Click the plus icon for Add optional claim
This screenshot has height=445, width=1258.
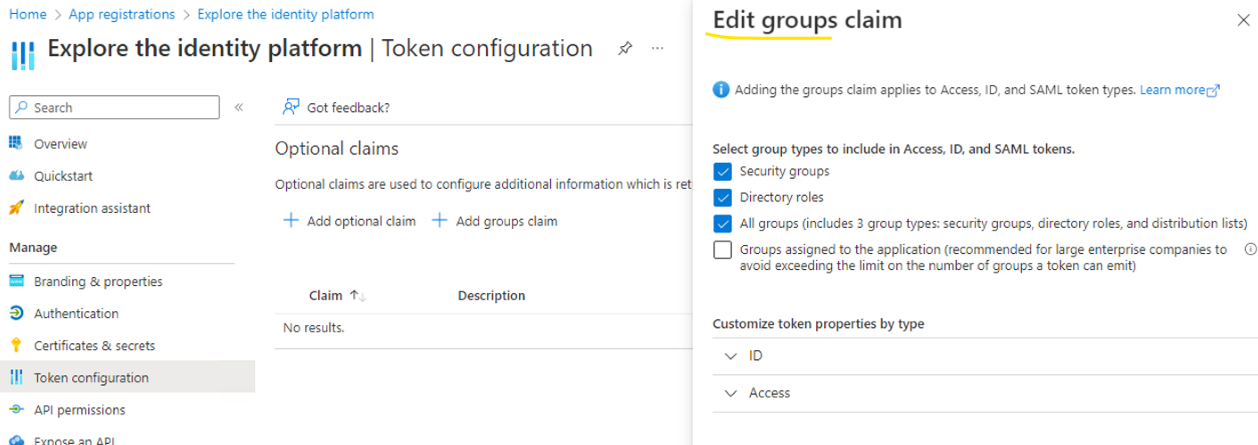[x=291, y=221]
